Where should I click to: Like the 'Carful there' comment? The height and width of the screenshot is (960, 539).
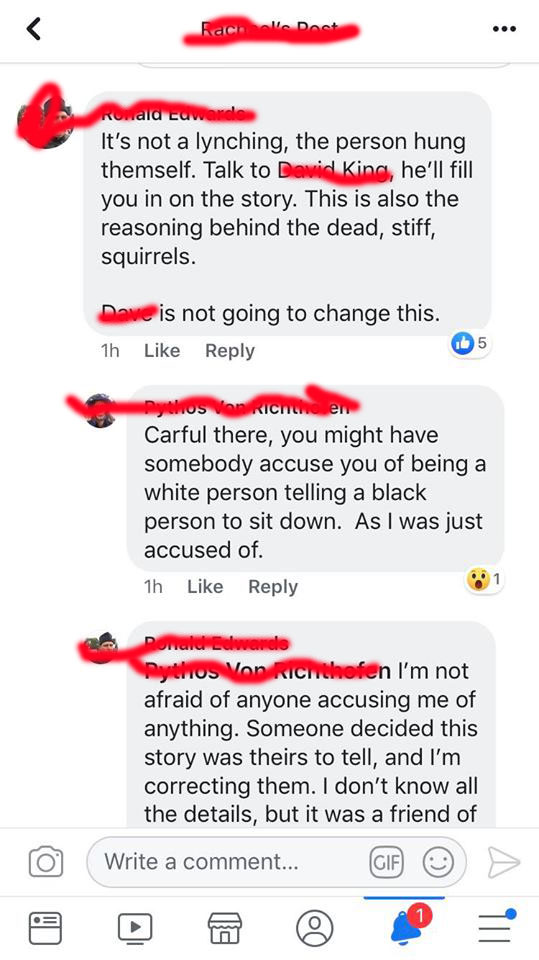205,587
